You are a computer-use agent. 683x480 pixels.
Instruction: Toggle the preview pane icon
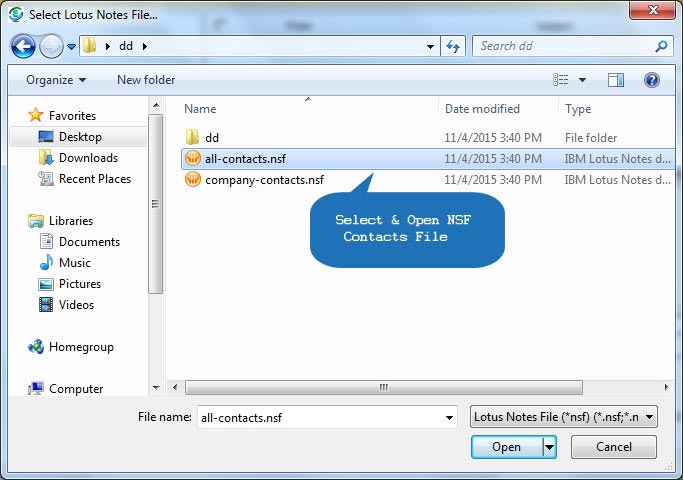616,80
